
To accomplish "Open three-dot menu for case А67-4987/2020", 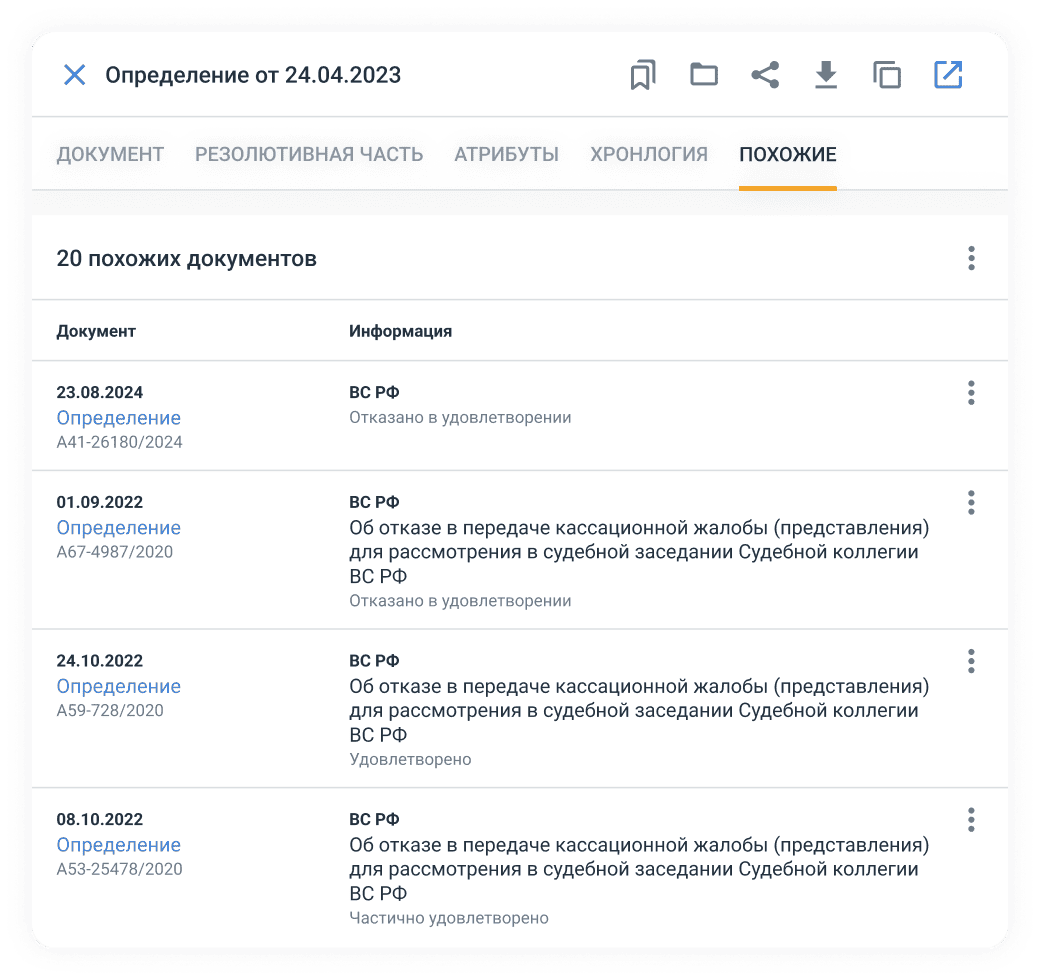I will point(971,502).
